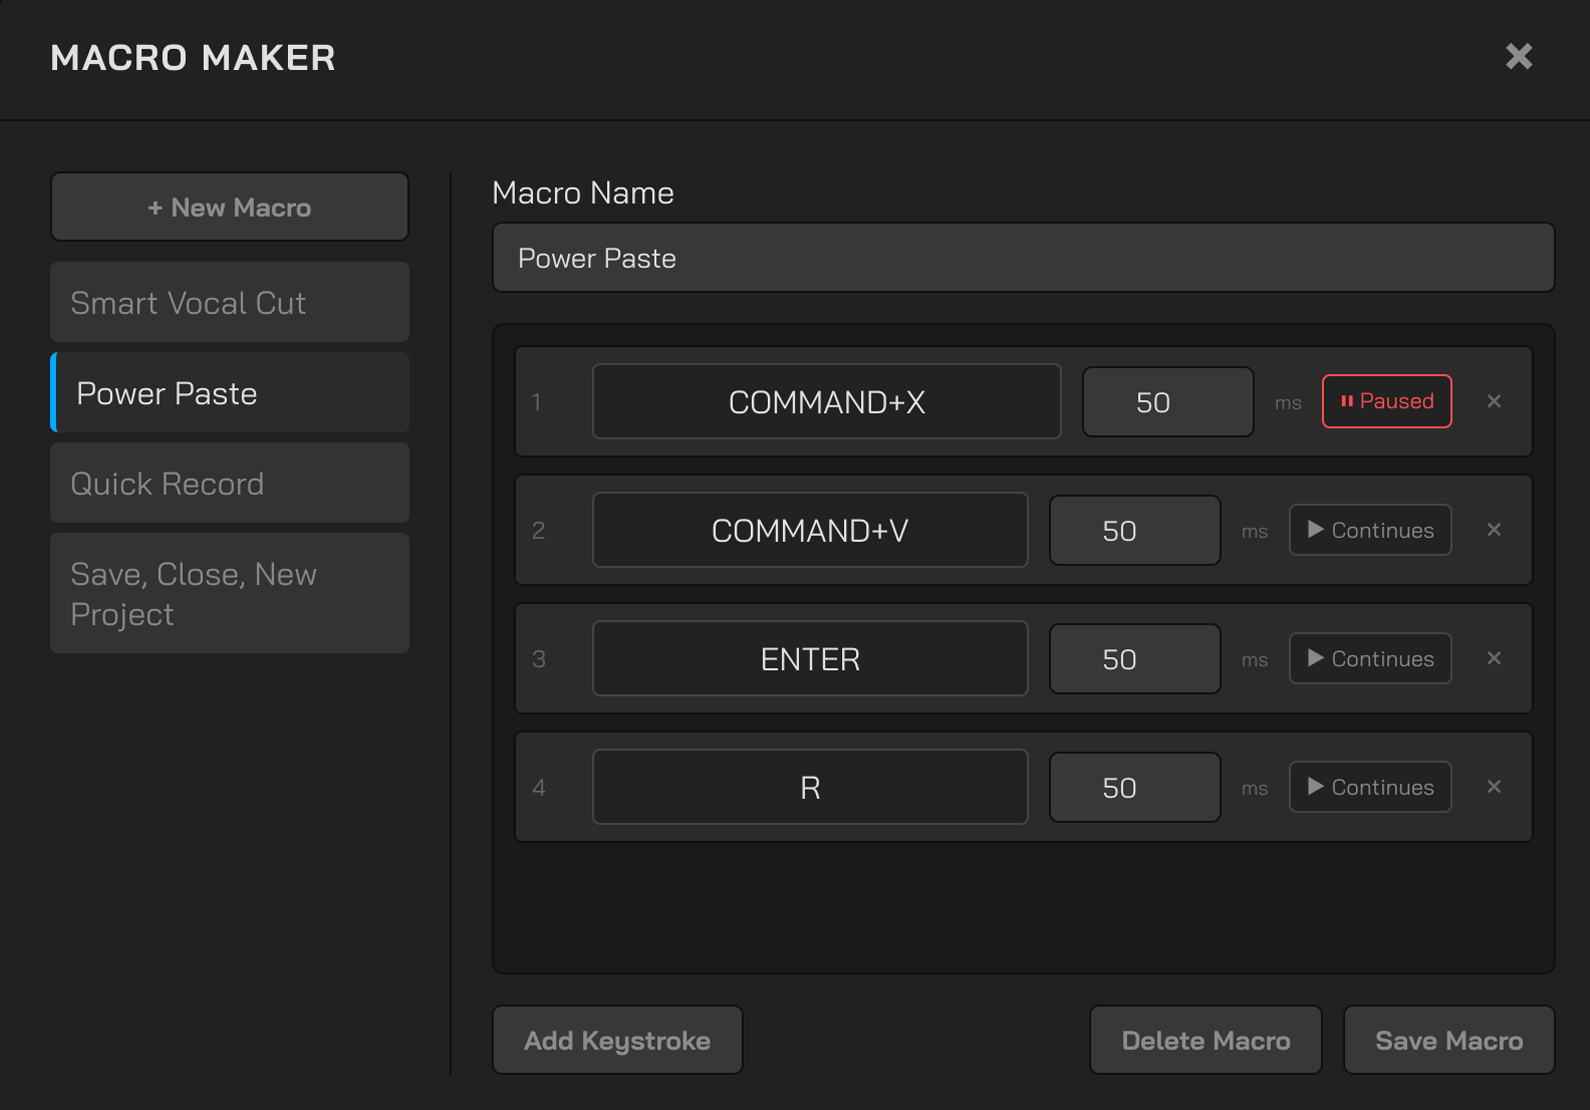Select the Save, Close, New Project macro

230,594
